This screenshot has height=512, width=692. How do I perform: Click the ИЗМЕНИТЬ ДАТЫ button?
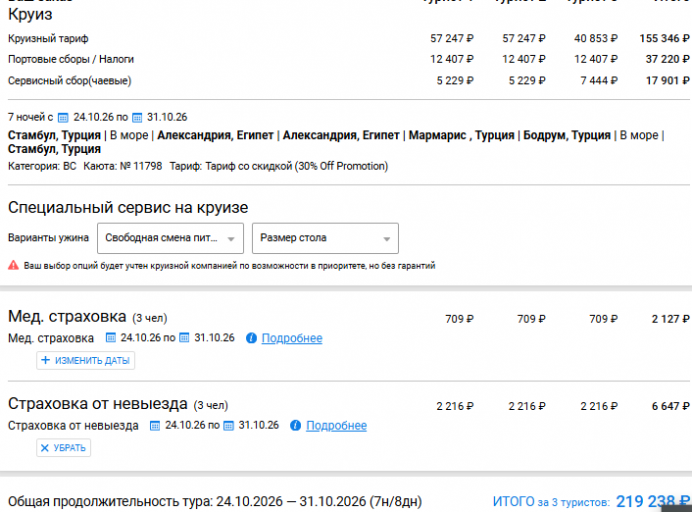(x=86, y=360)
